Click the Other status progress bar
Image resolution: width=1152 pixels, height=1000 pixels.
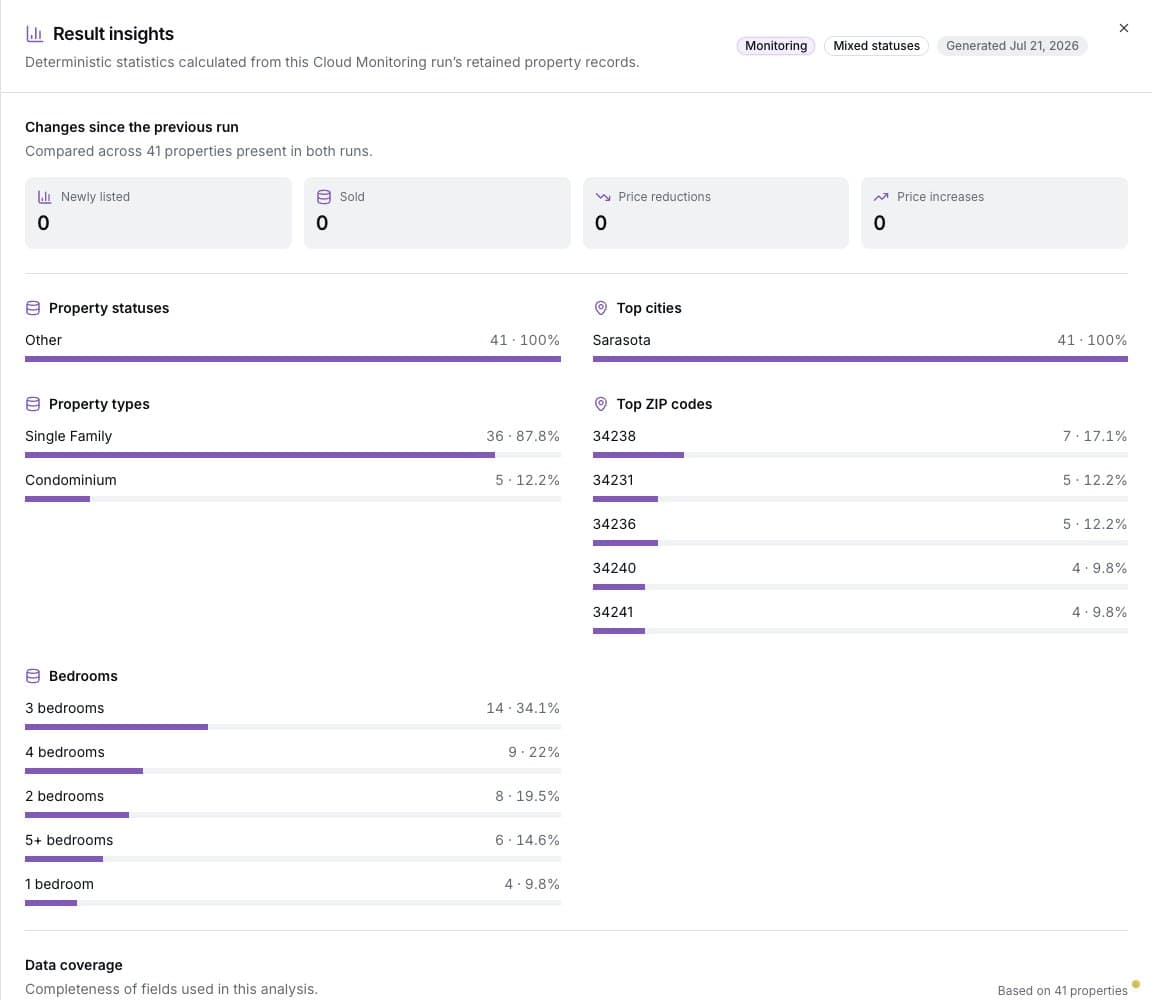292,359
